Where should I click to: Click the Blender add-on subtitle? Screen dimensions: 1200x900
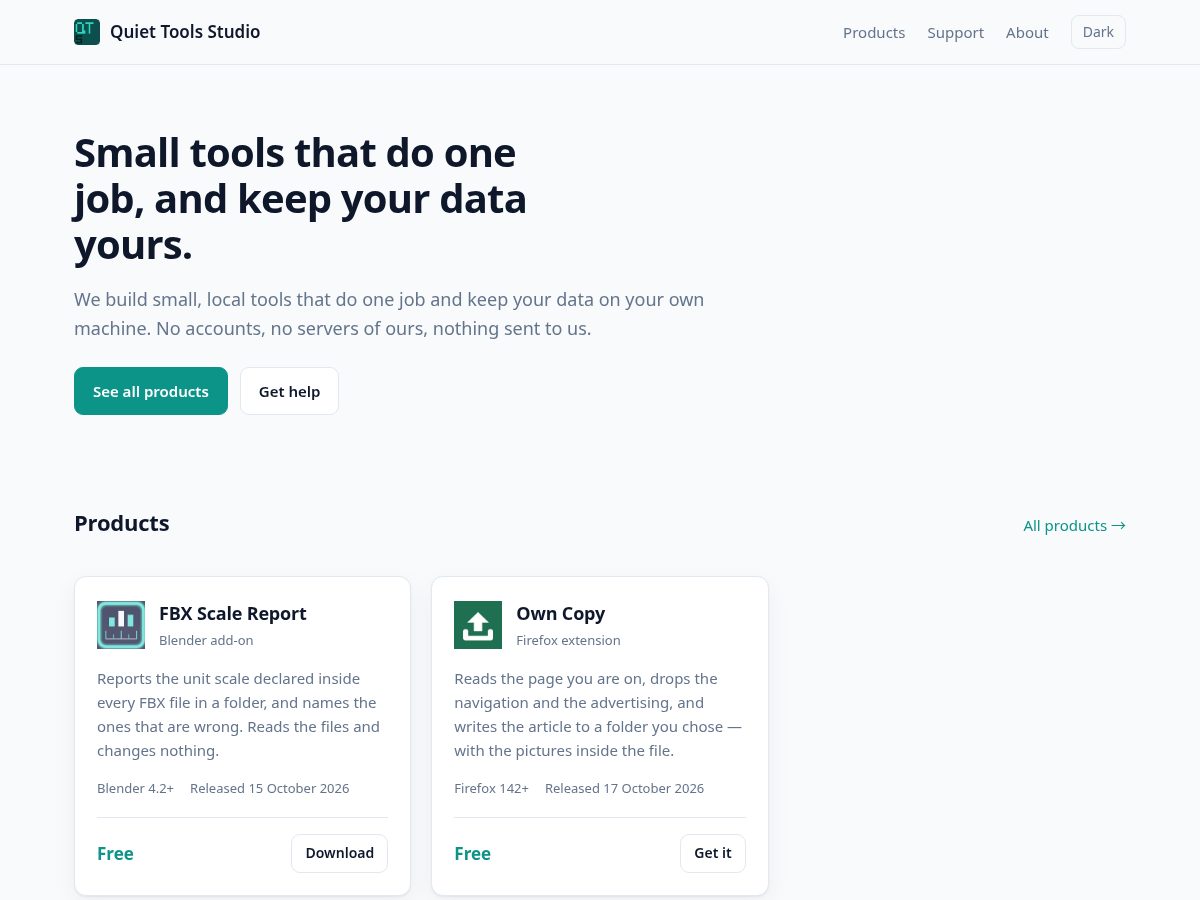tap(206, 640)
